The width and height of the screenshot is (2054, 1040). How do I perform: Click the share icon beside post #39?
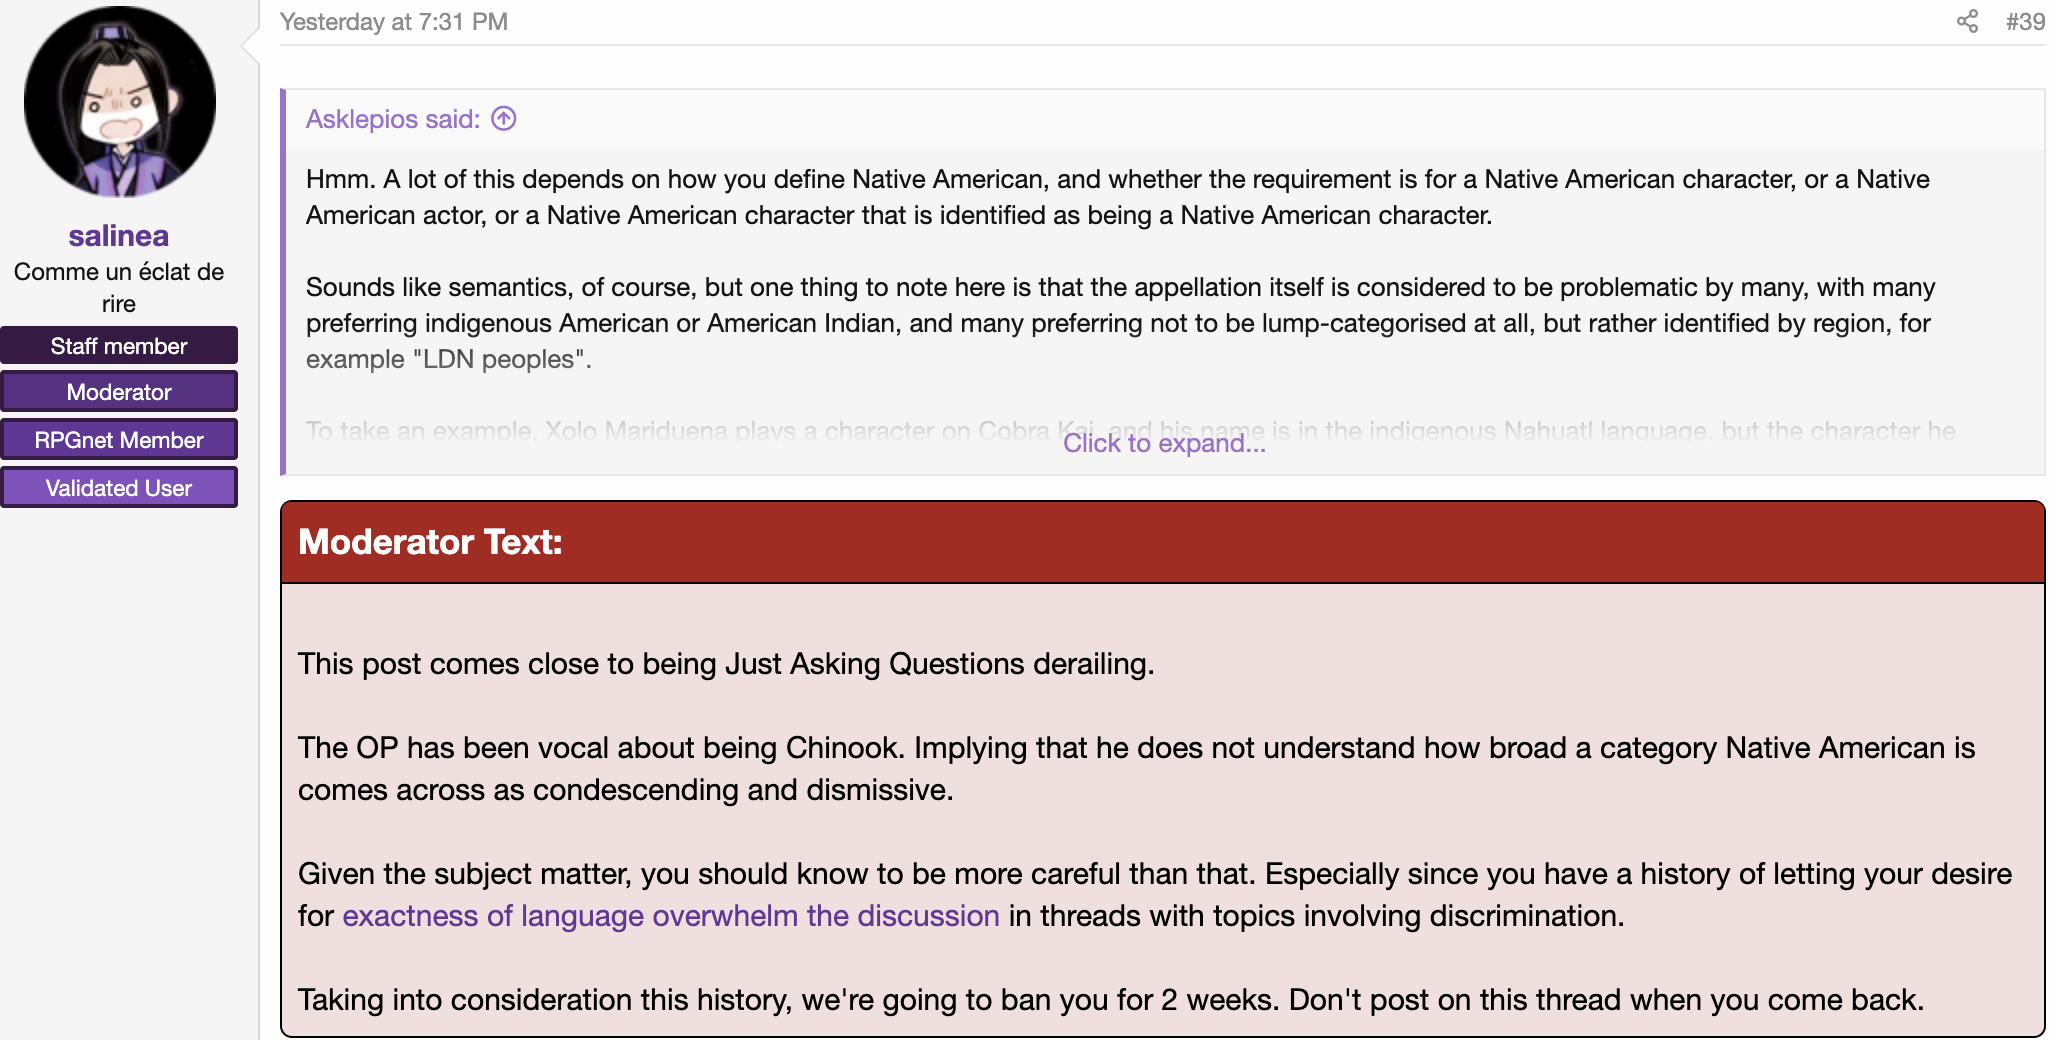1967,22
